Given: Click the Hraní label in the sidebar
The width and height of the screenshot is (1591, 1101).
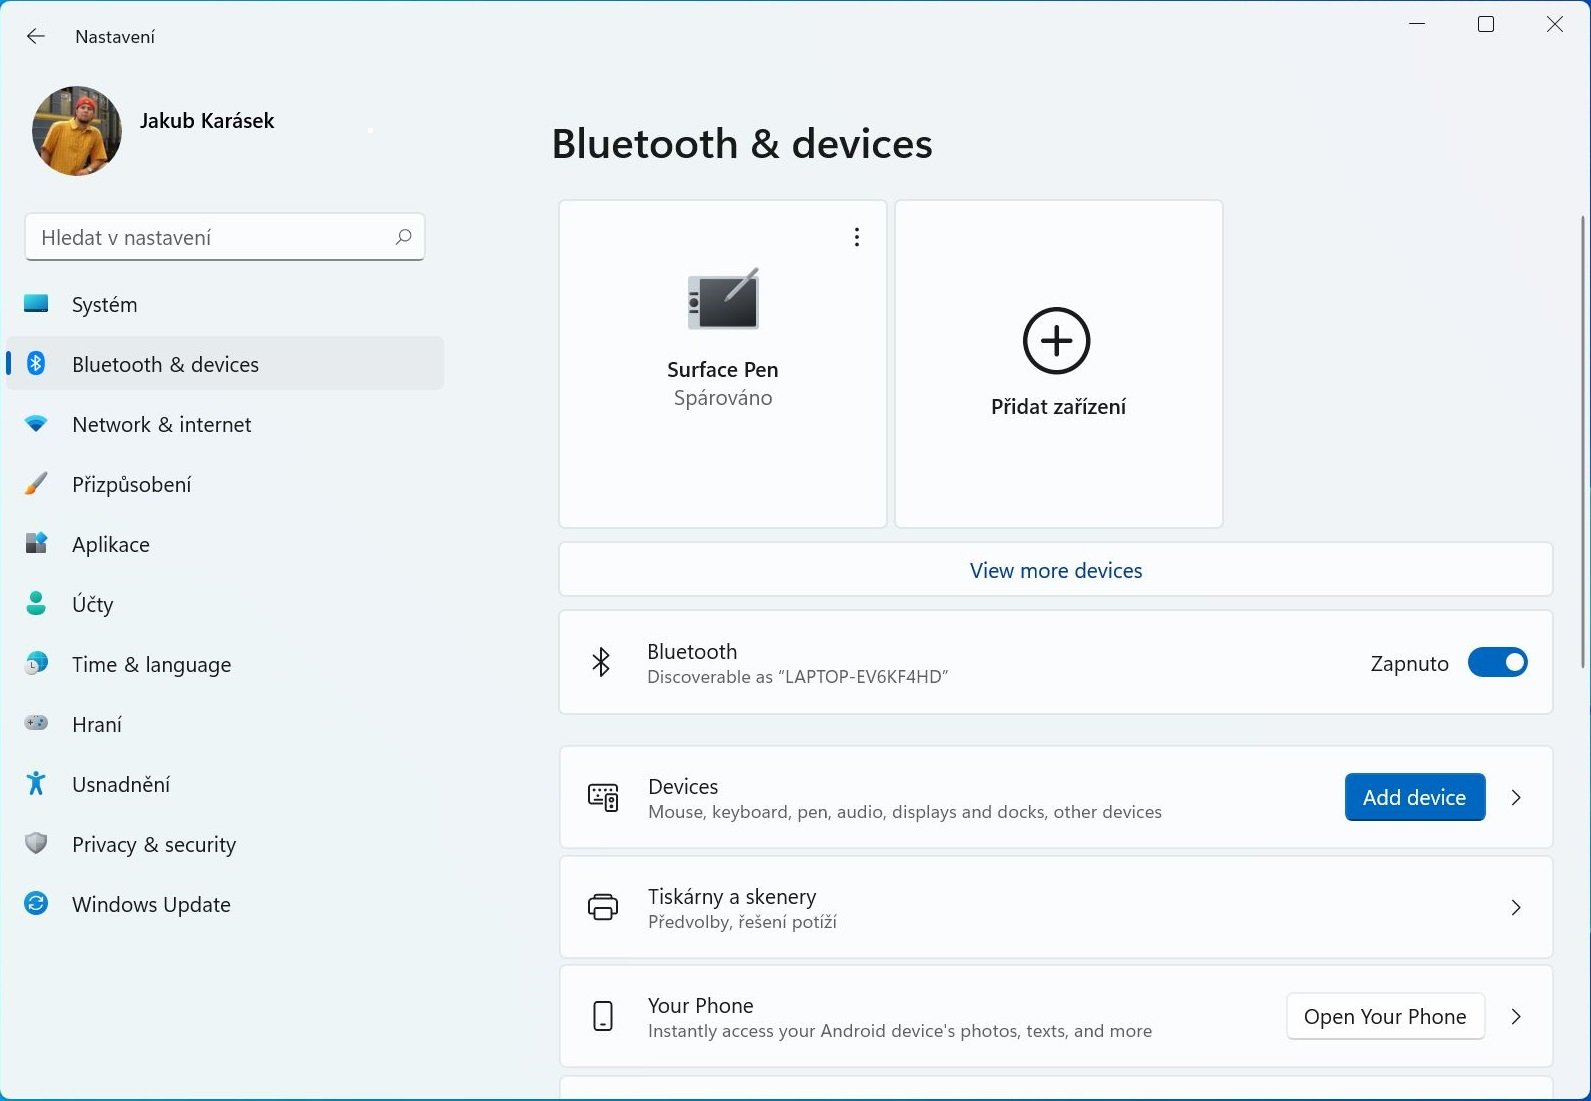Looking at the screenshot, I should coord(97,724).
